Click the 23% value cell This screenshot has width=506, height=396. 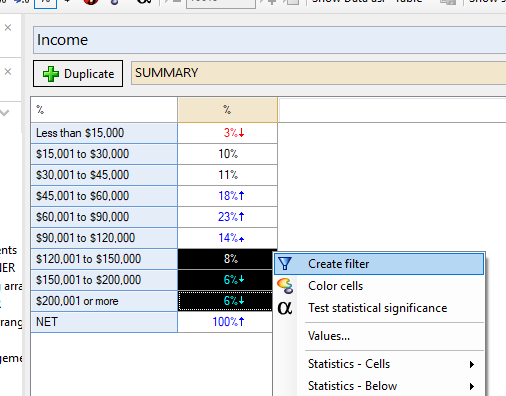tap(227, 217)
